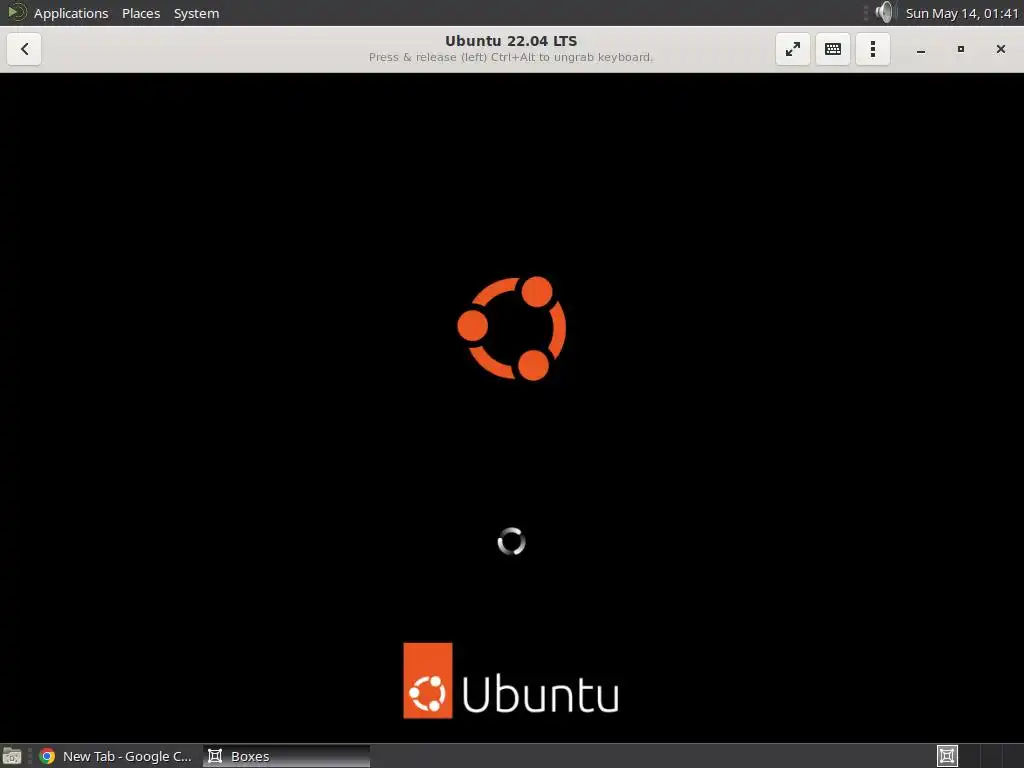Open the Applications menu
Viewport: 1024px width, 768px height.
point(71,13)
